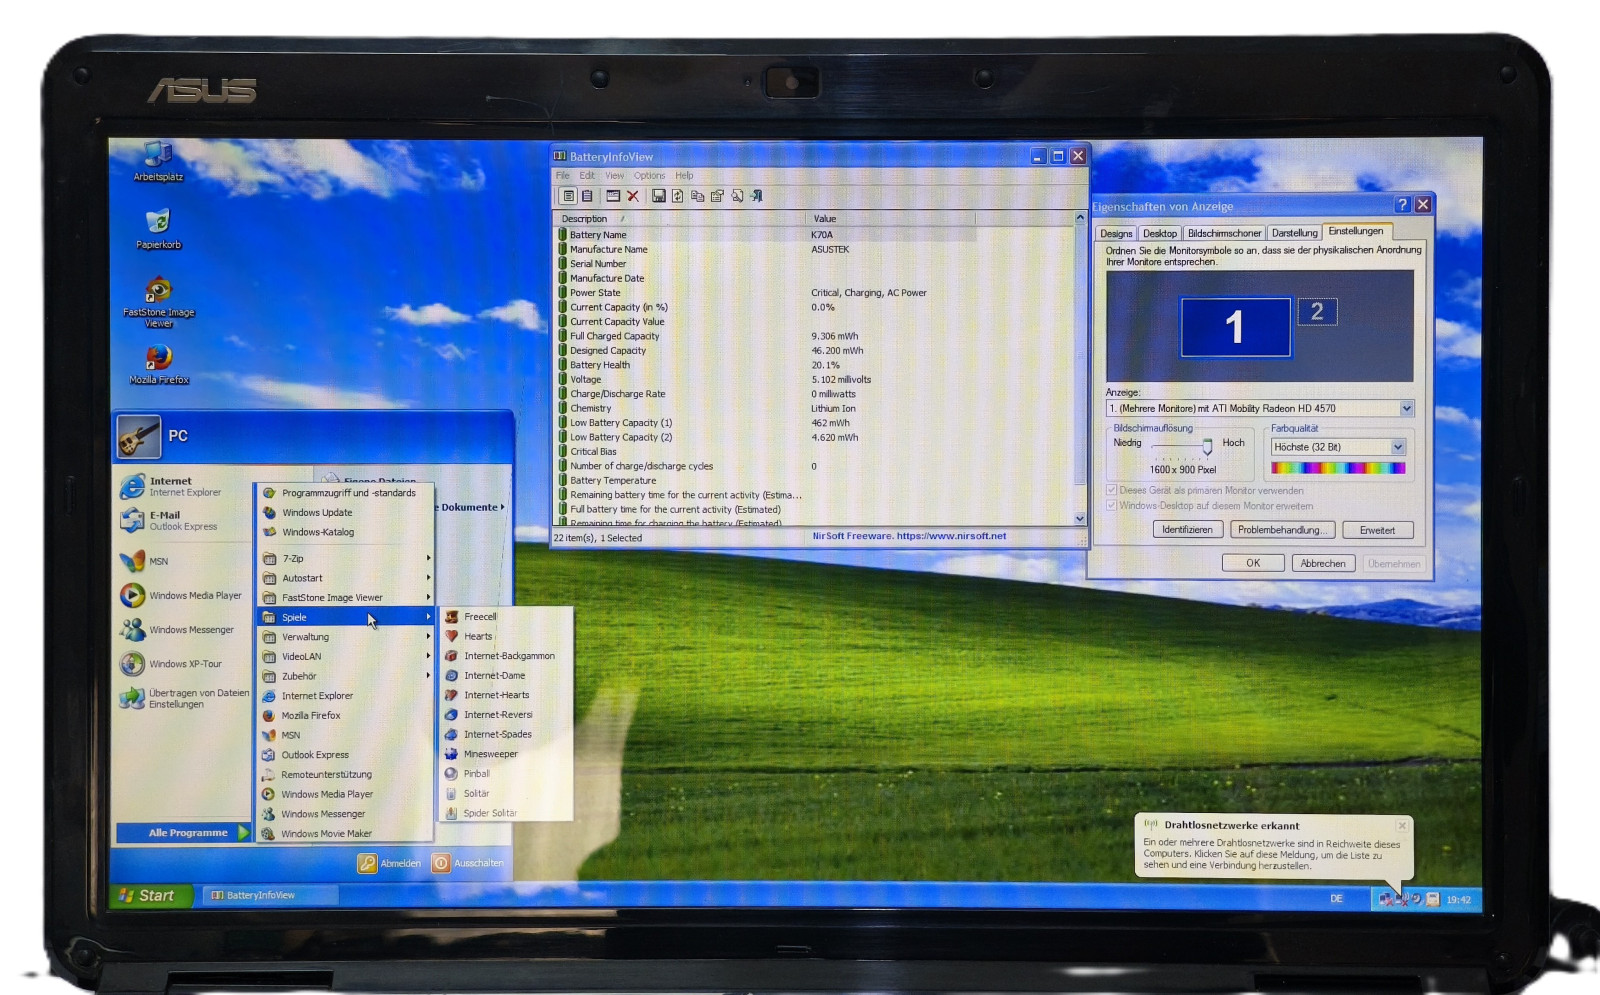Open the NirSoft website link in status bar
Image resolution: width=1600 pixels, height=995 pixels.
[909, 536]
